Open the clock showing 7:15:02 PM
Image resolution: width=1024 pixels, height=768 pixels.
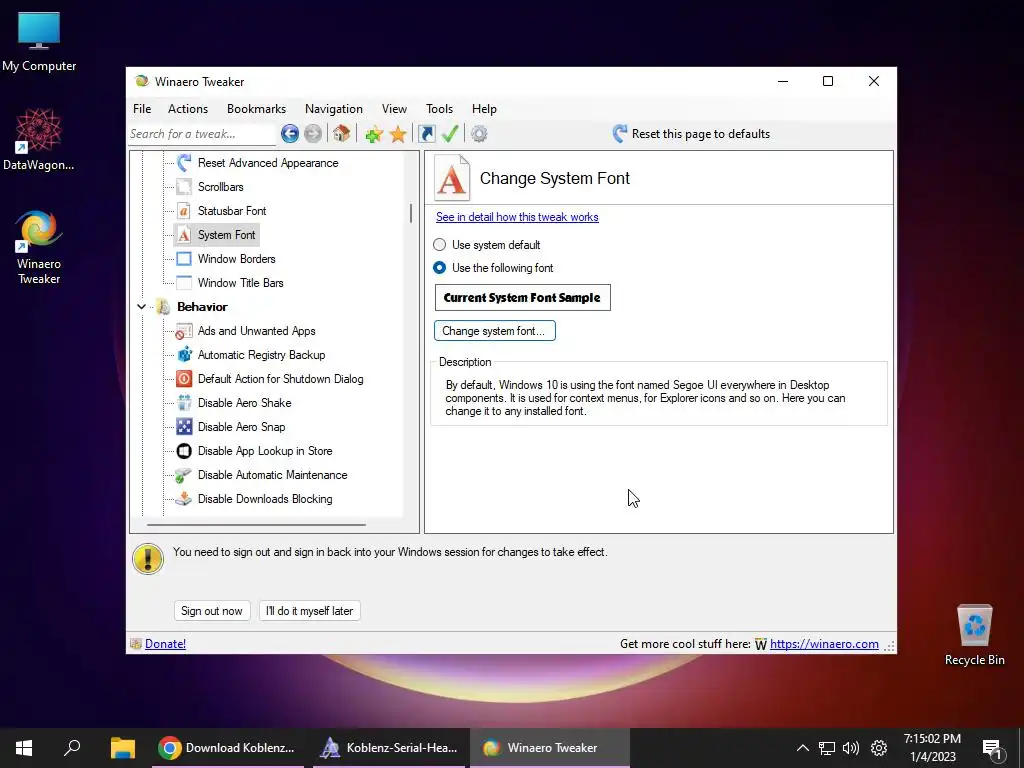[933, 748]
